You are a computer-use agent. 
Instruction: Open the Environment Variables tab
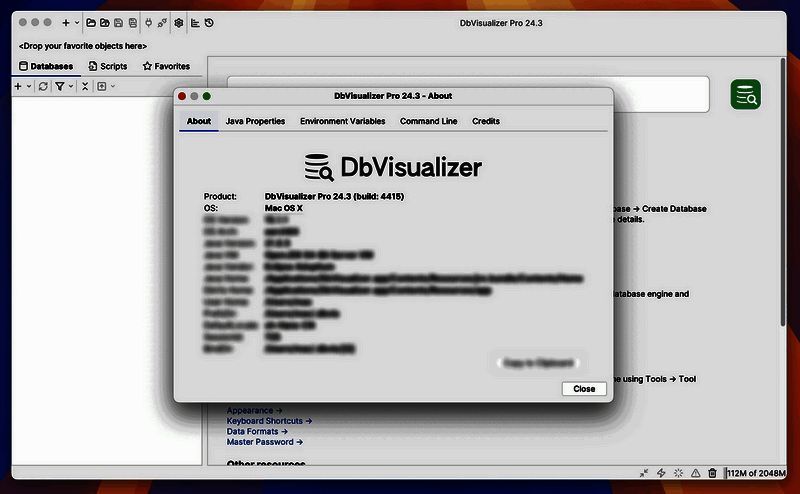point(342,121)
